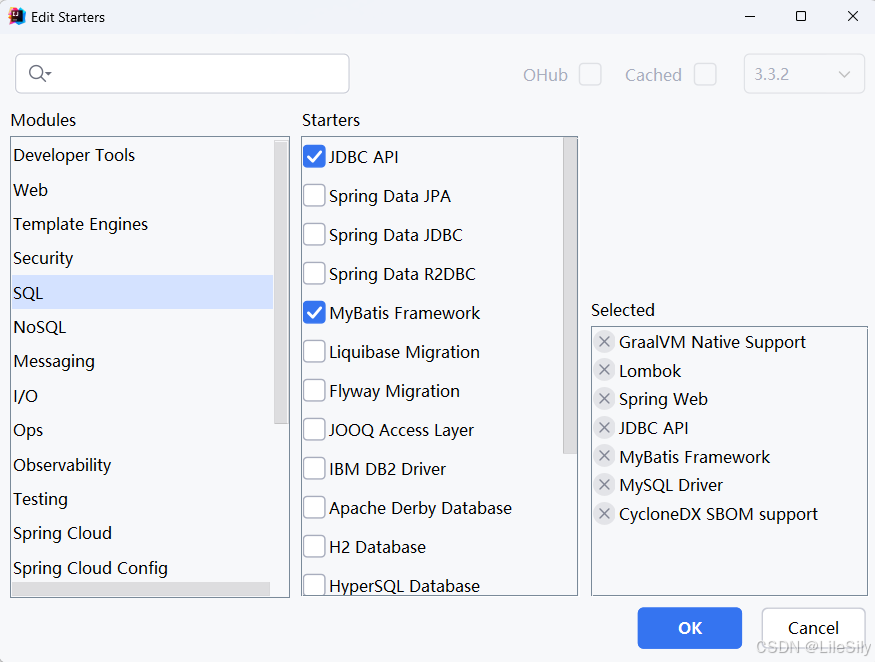This screenshot has height=662, width=875.
Task: Click the IntelliJ icon in title bar
Action: coord(17,17)
